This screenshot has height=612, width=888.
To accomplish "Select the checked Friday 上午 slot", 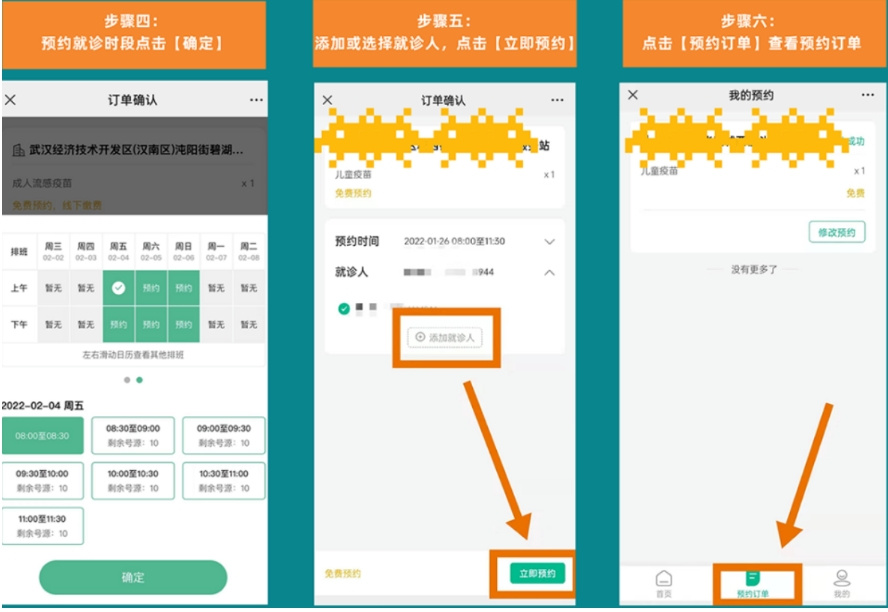I will pyautogui.click(x=118, y=288).
